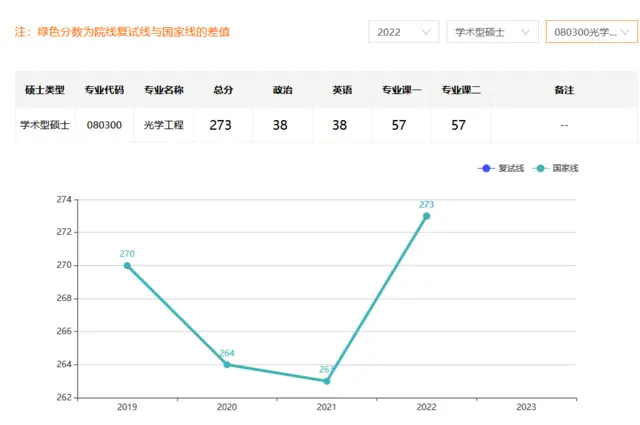Toggle the 复试线 legend series

[501, 168]
